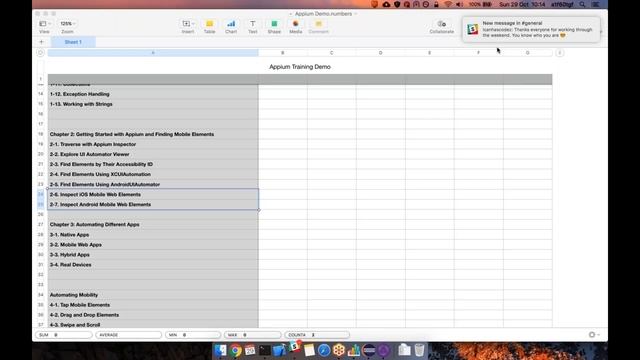Image resolution: width=640 pixels, height=360 pixels.
Task: Select cell '2-2. Explore UI Automator Viewer'
Action: [x=153, y=154]
